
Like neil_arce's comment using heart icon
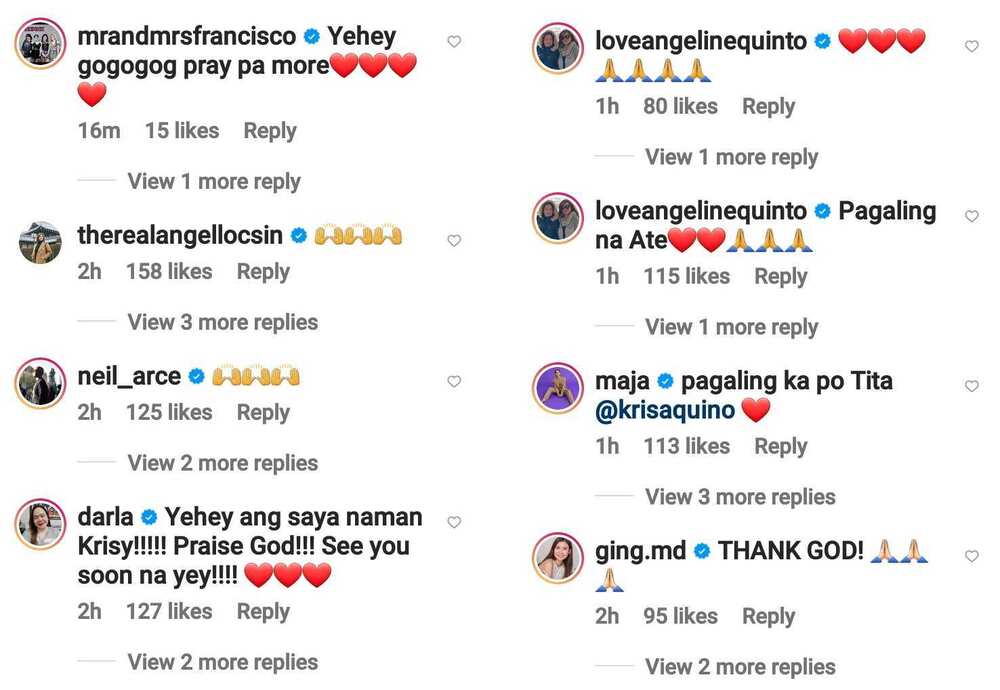tap(454, 381)
